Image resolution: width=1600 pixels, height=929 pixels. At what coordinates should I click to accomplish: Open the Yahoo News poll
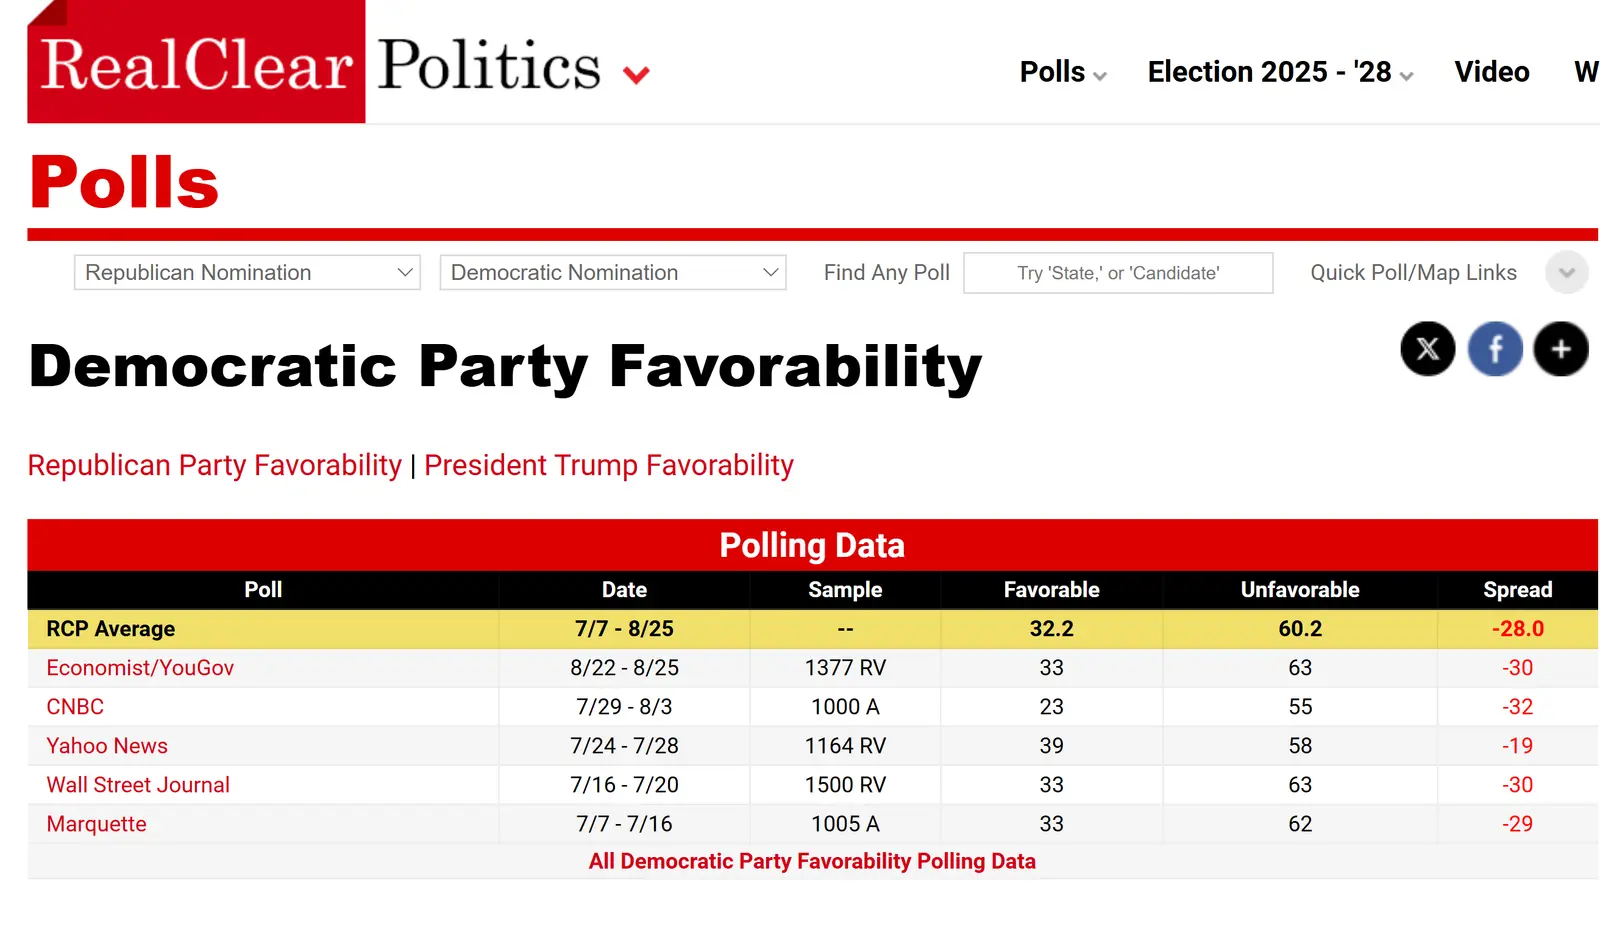pyautogui.click(x=107, y=746)
